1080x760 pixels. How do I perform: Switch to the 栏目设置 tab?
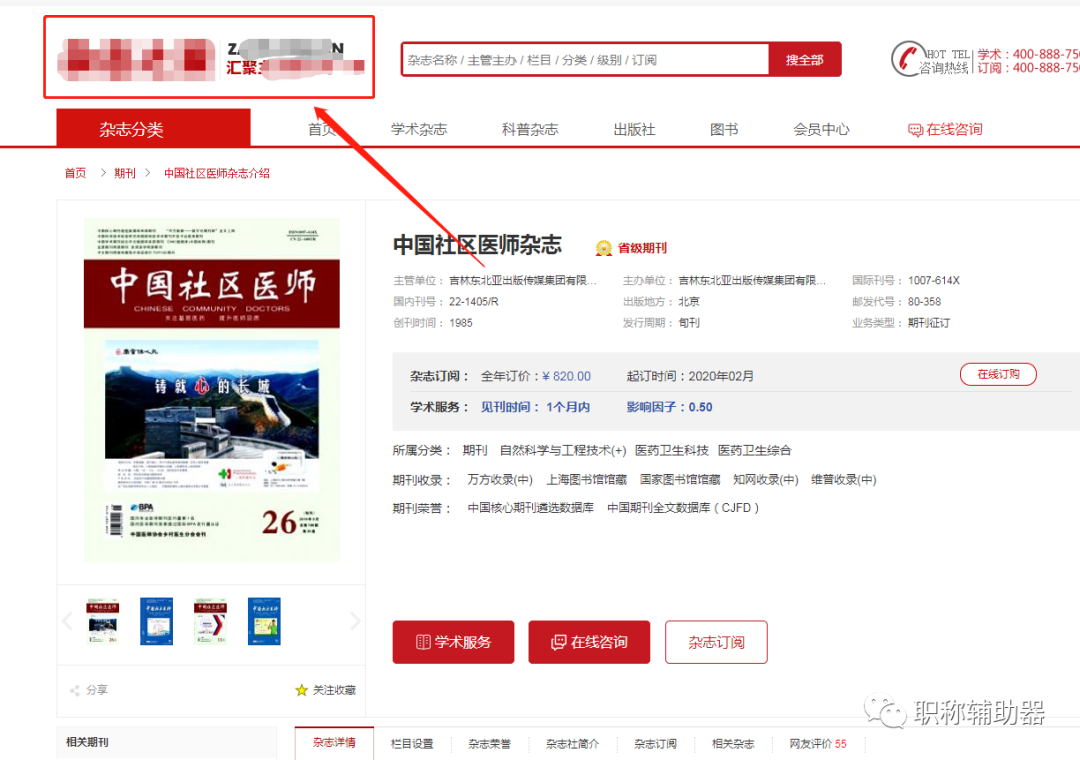412,743
